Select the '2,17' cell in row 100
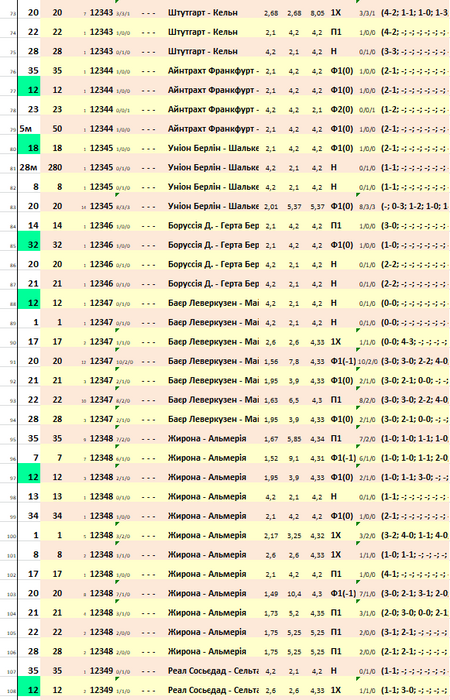 271,536
